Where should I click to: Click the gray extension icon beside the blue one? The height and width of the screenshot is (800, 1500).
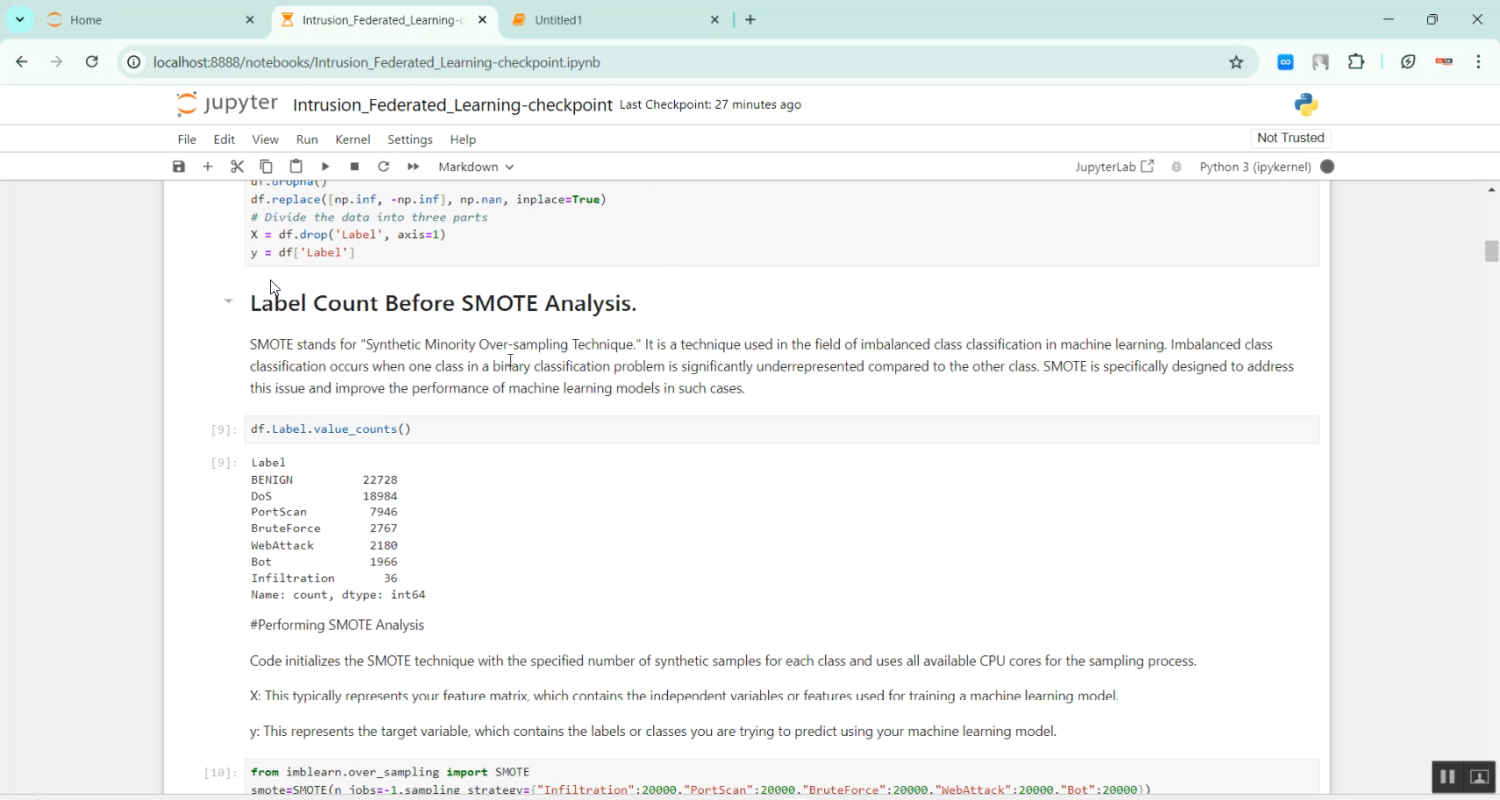click(1321, 62)
